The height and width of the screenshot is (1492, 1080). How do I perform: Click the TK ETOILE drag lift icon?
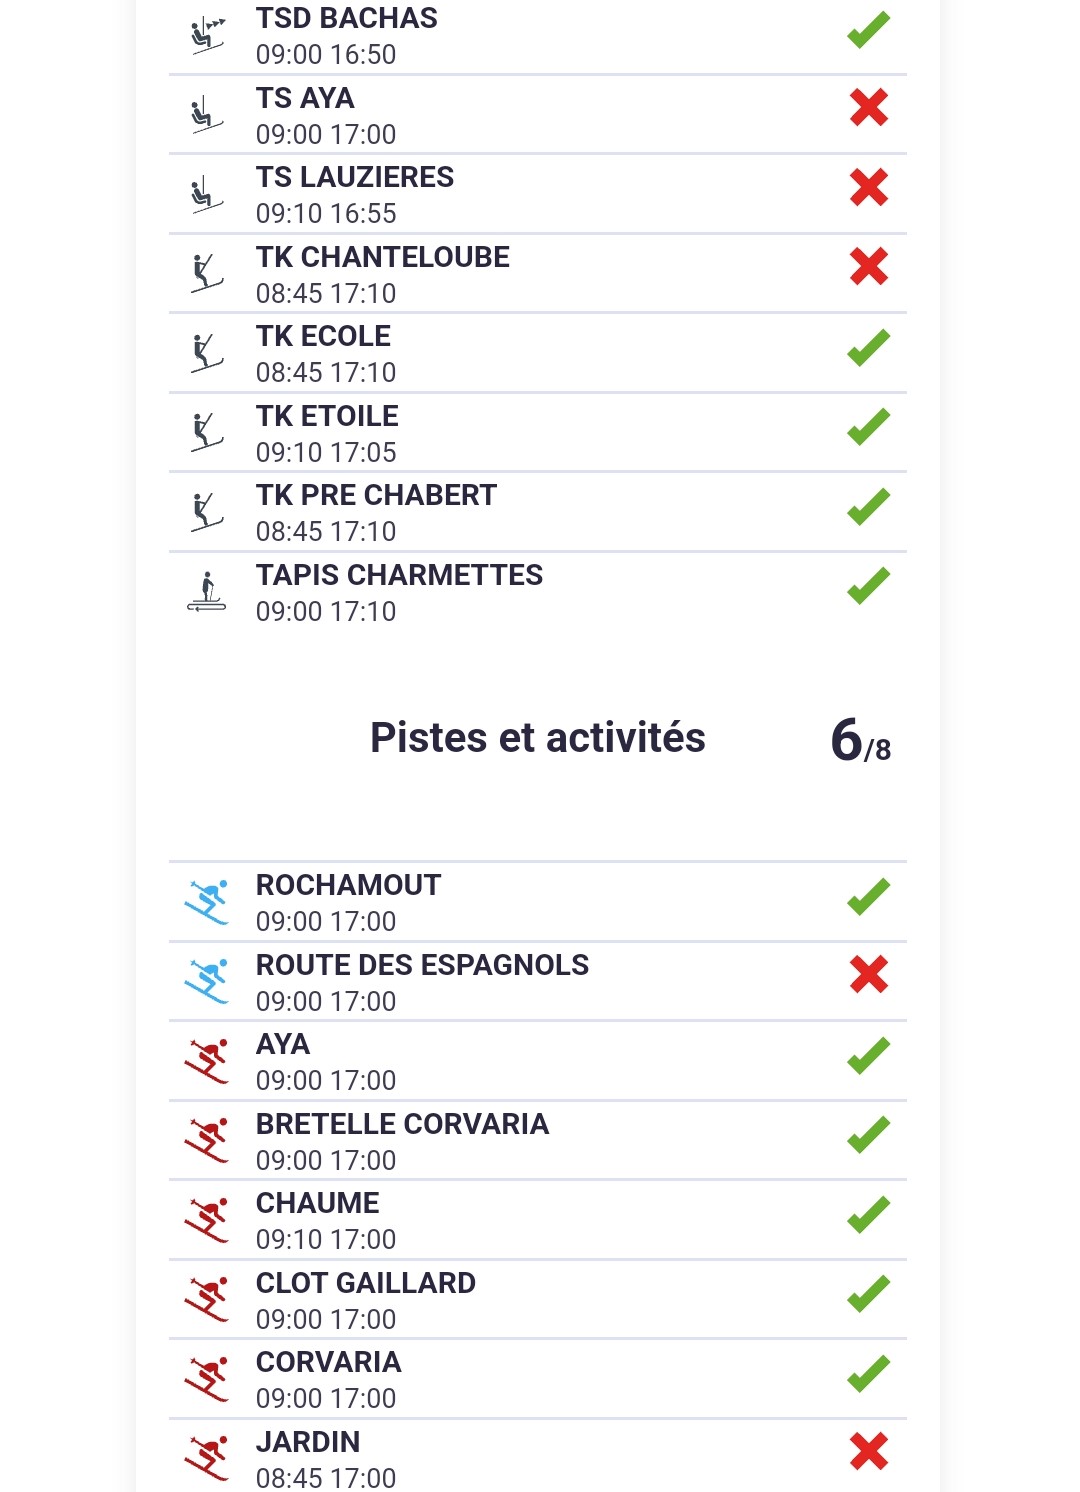click(x=206, y=432)
